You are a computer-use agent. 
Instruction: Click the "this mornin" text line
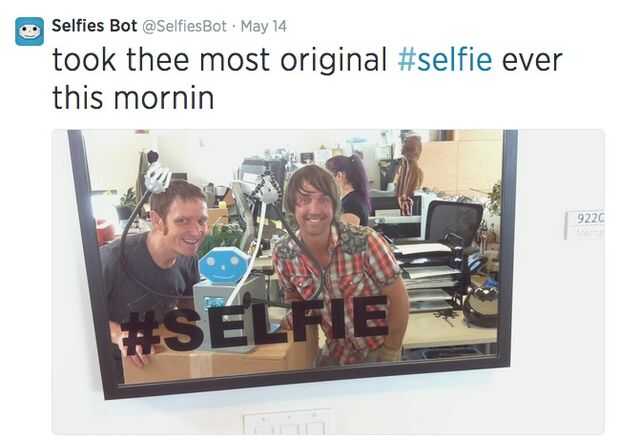pyautogui.click(x=133, y=98)
